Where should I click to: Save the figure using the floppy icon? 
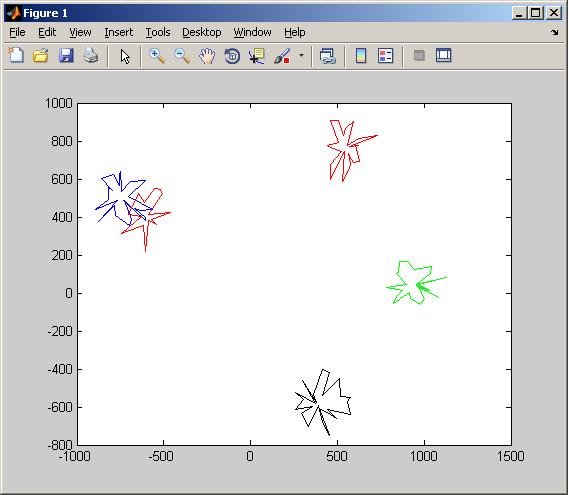pyautogui.click(x=66, y=56)
